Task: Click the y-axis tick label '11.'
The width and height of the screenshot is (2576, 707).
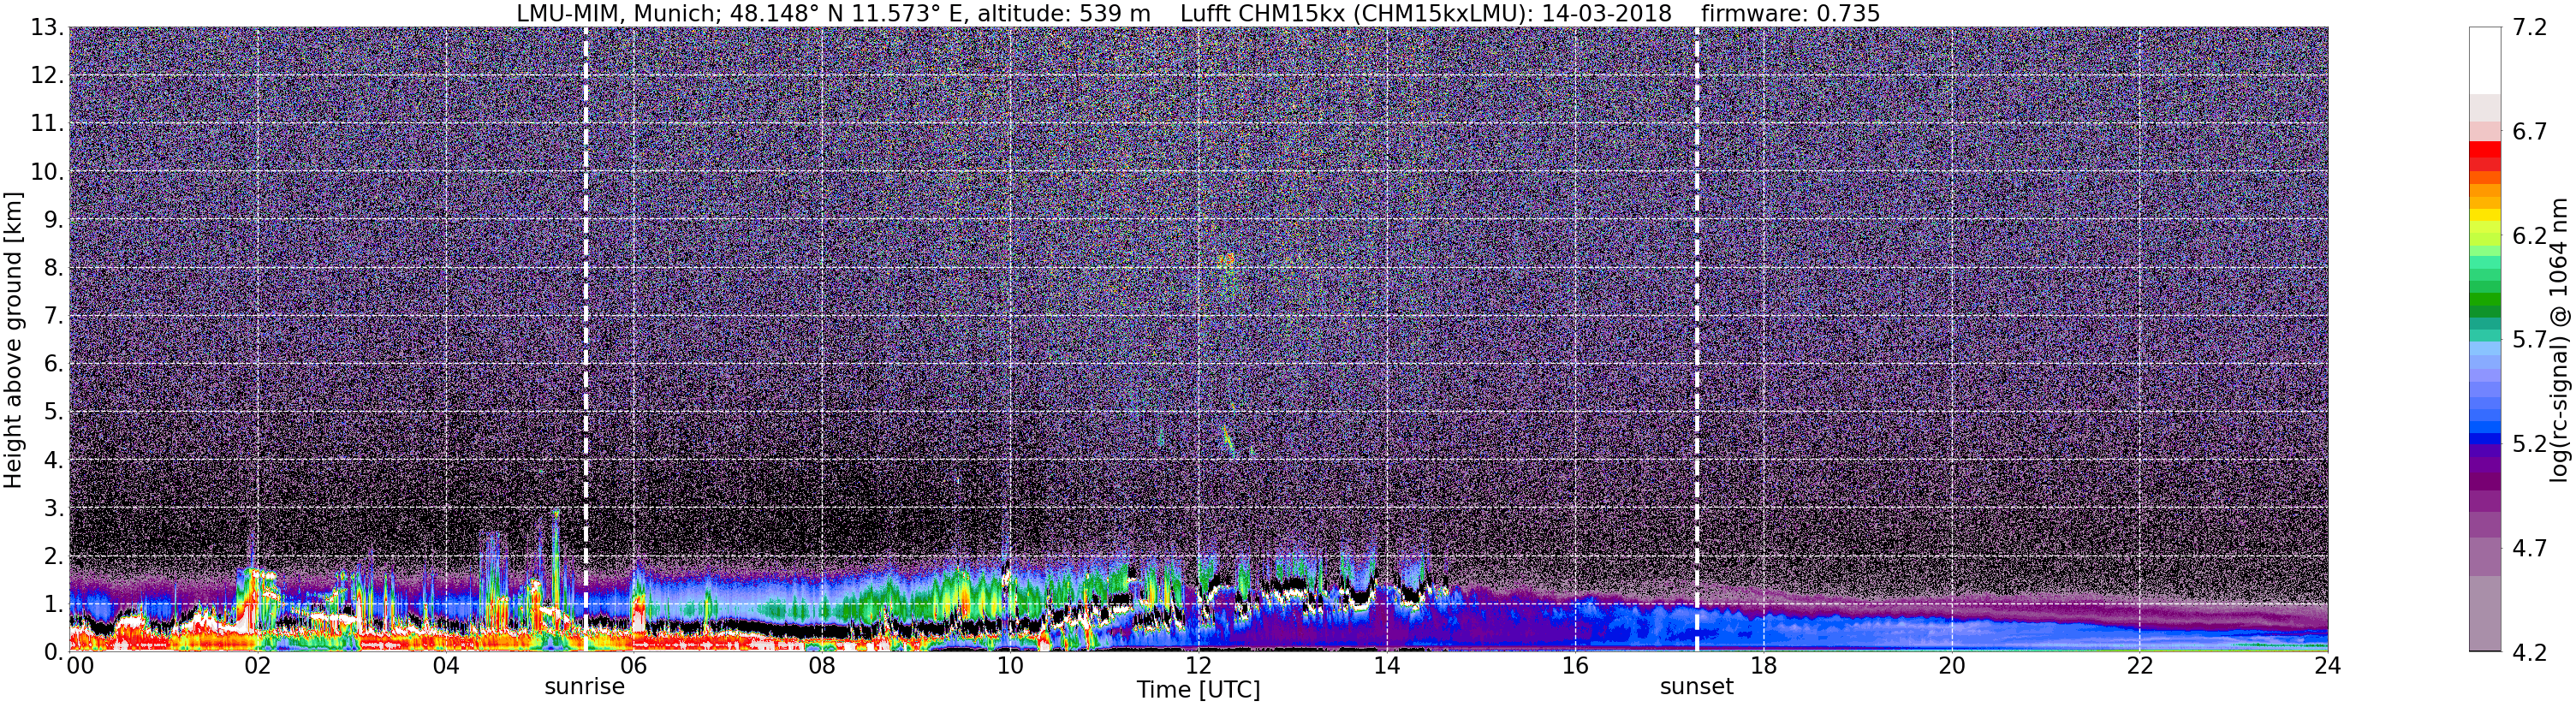Action: pyautogui.click(x=47, y=123)
